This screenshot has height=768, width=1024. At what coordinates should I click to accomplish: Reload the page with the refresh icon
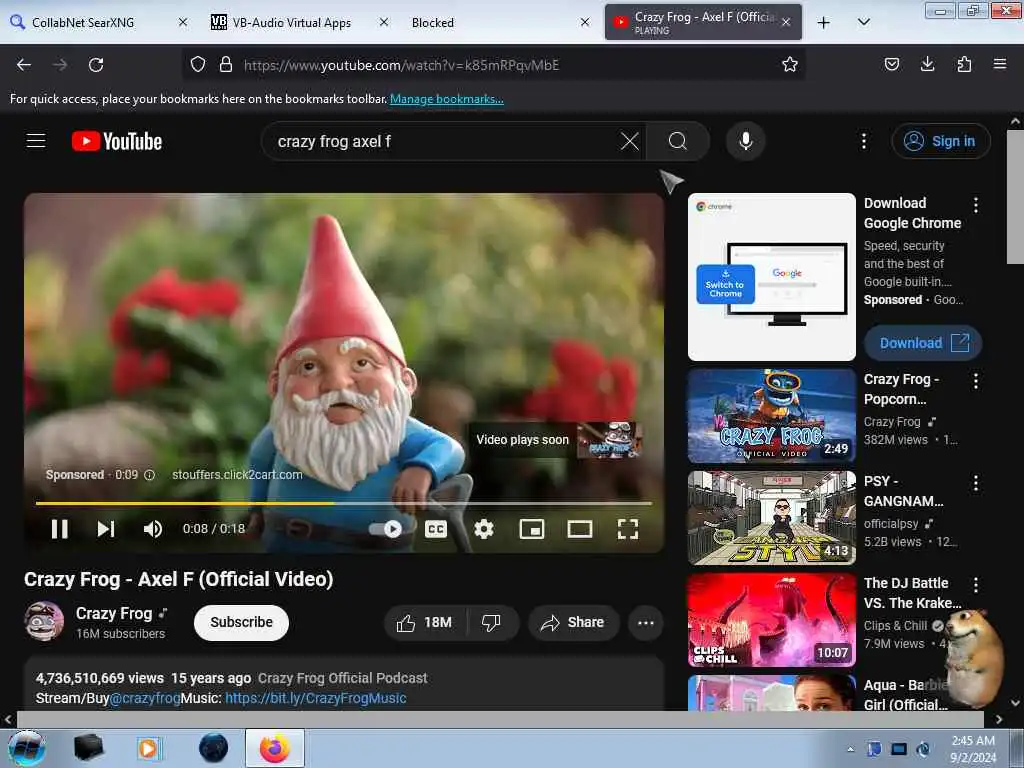click(96, 65)
